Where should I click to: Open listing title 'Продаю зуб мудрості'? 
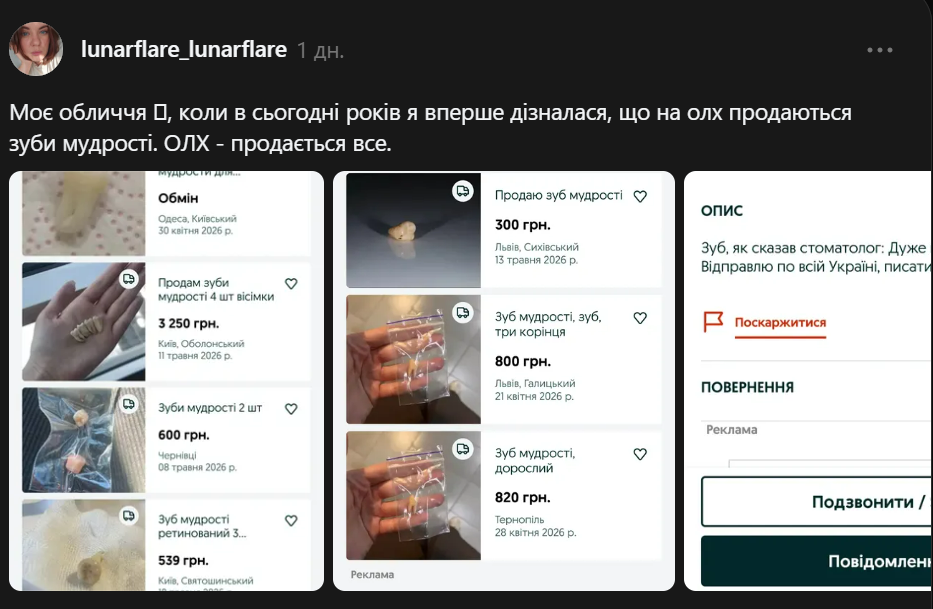[559, 195]
